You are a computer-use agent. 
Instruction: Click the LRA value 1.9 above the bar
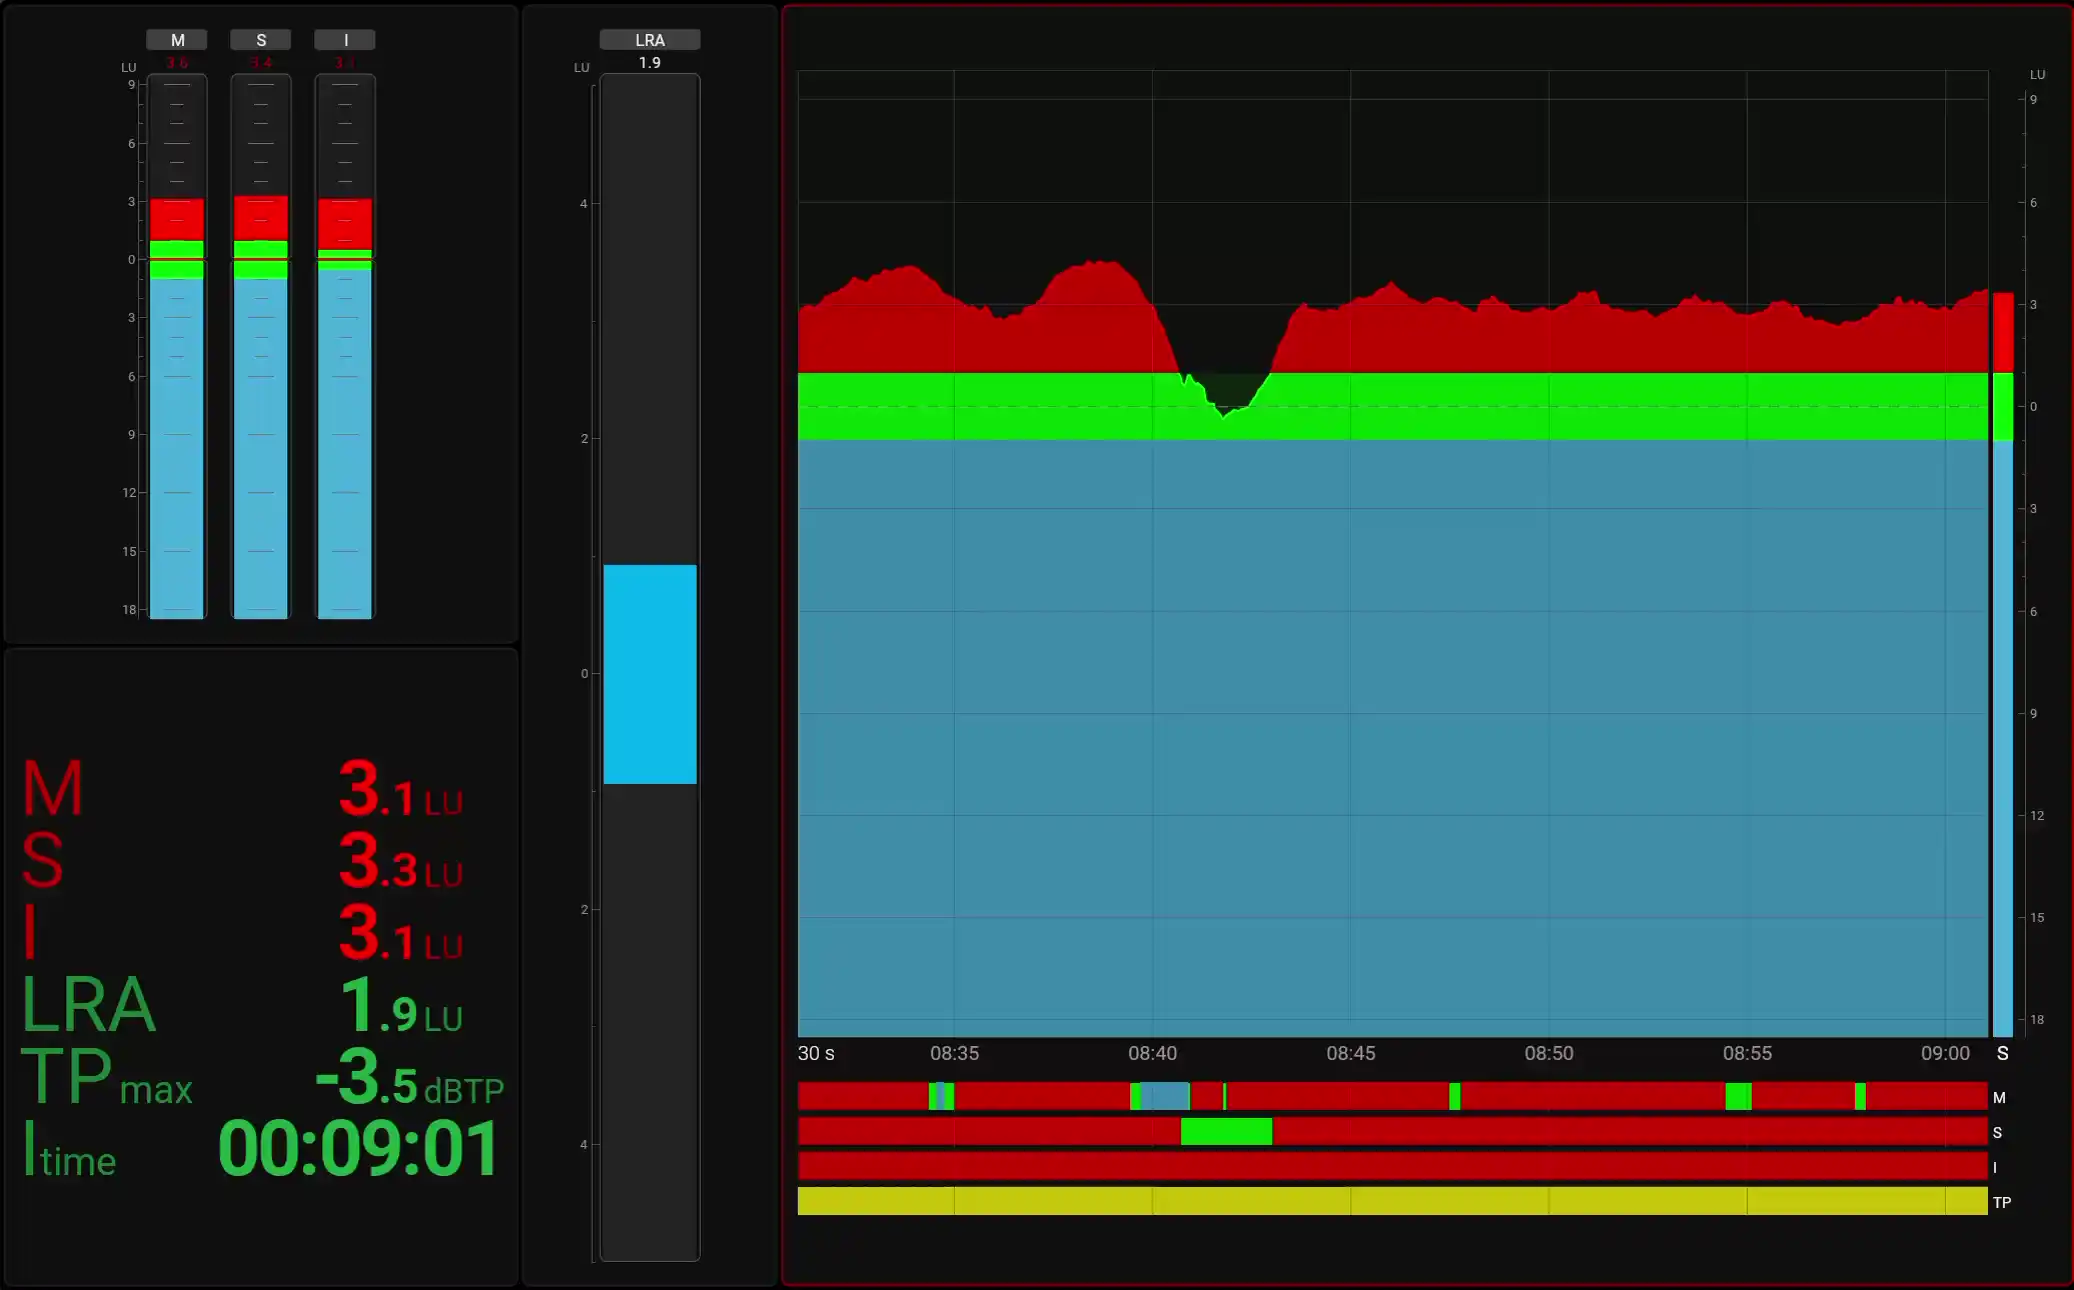650,63
